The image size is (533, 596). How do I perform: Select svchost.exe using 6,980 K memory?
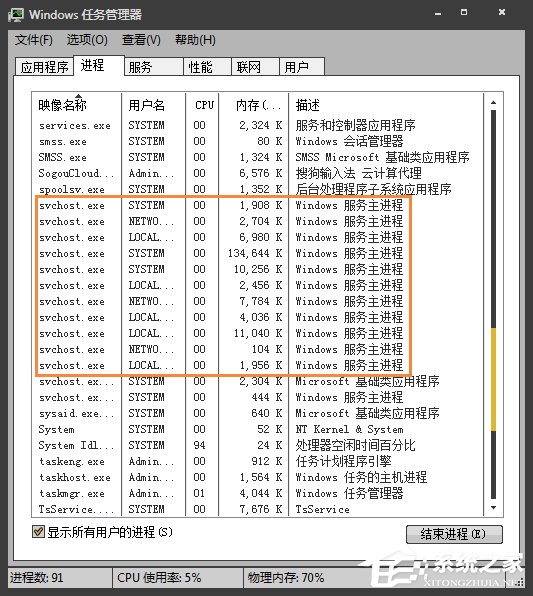258,237
